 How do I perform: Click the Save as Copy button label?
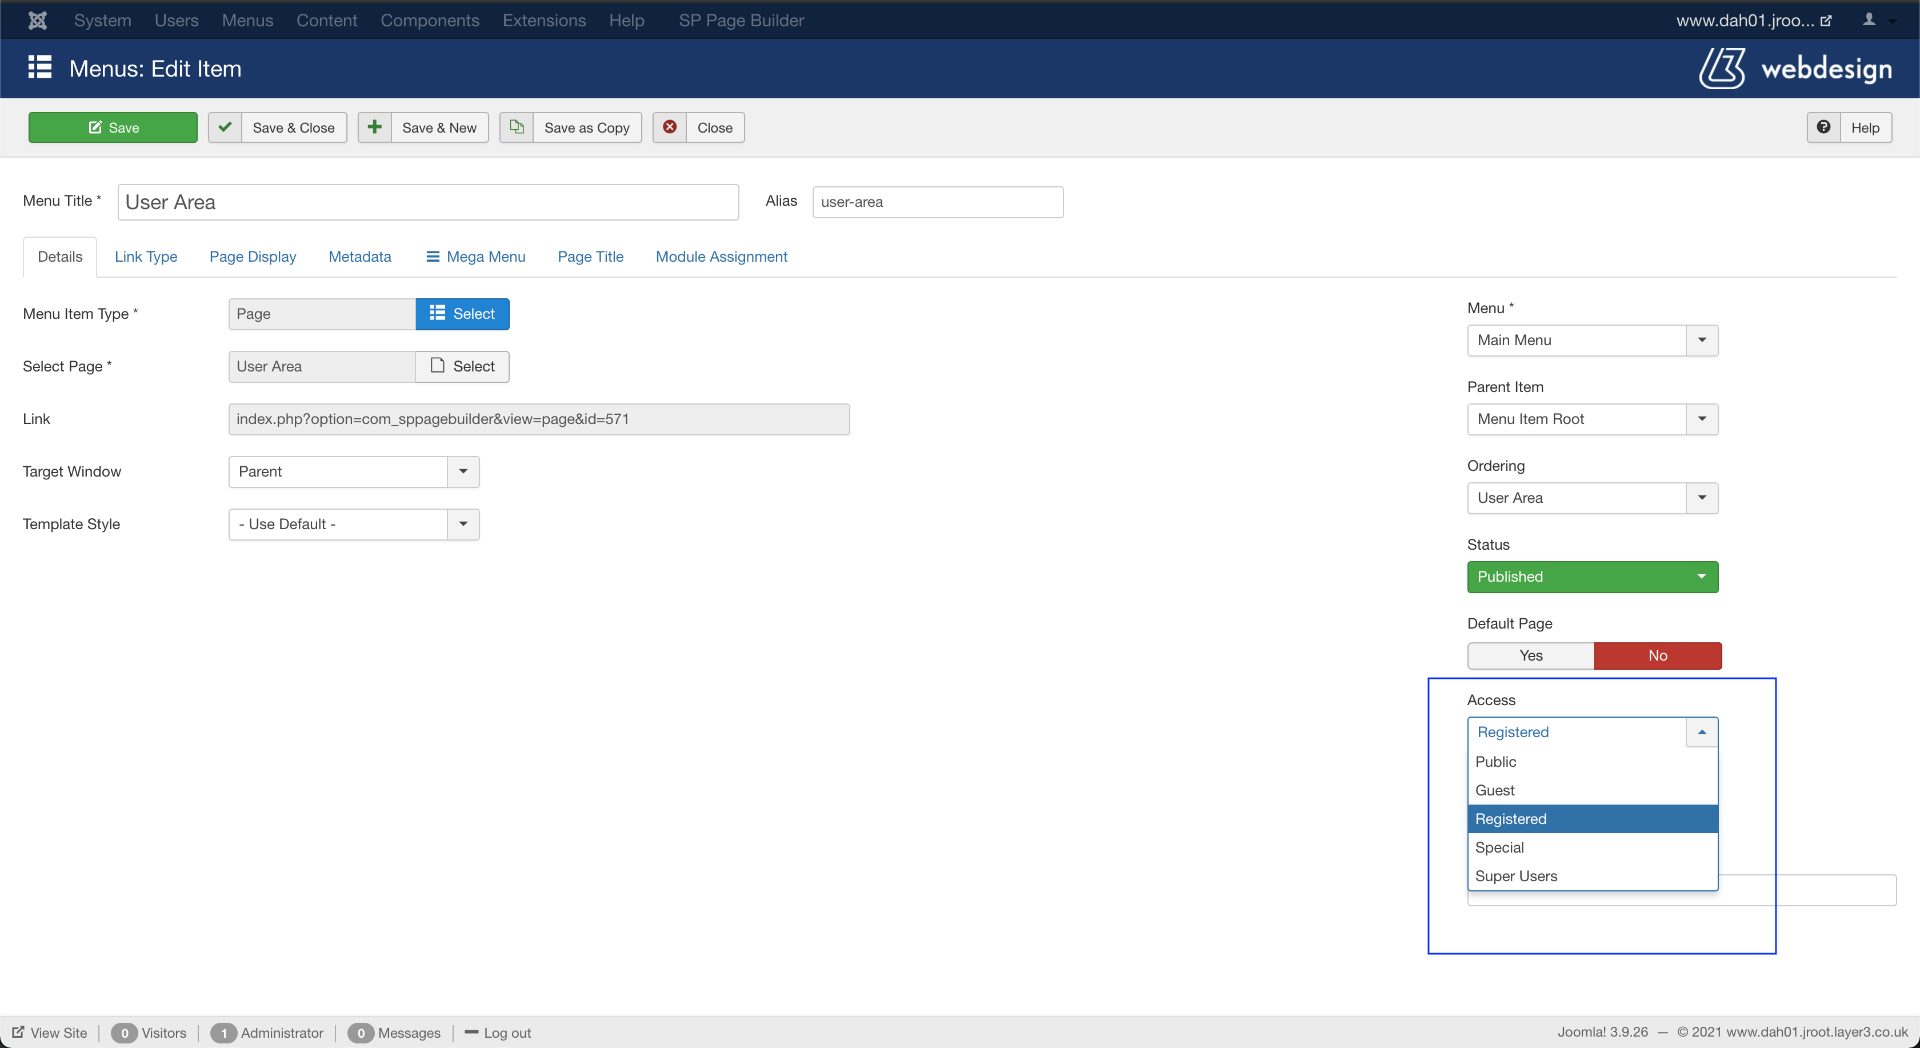pos(587,127)
